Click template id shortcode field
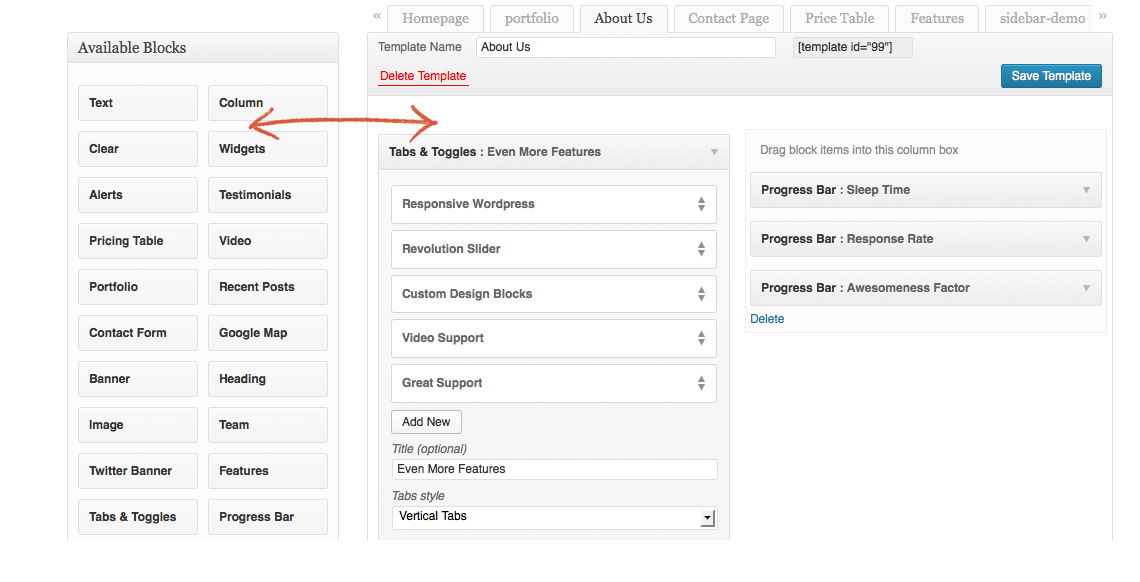1140x582 pixels. (852, 47)
